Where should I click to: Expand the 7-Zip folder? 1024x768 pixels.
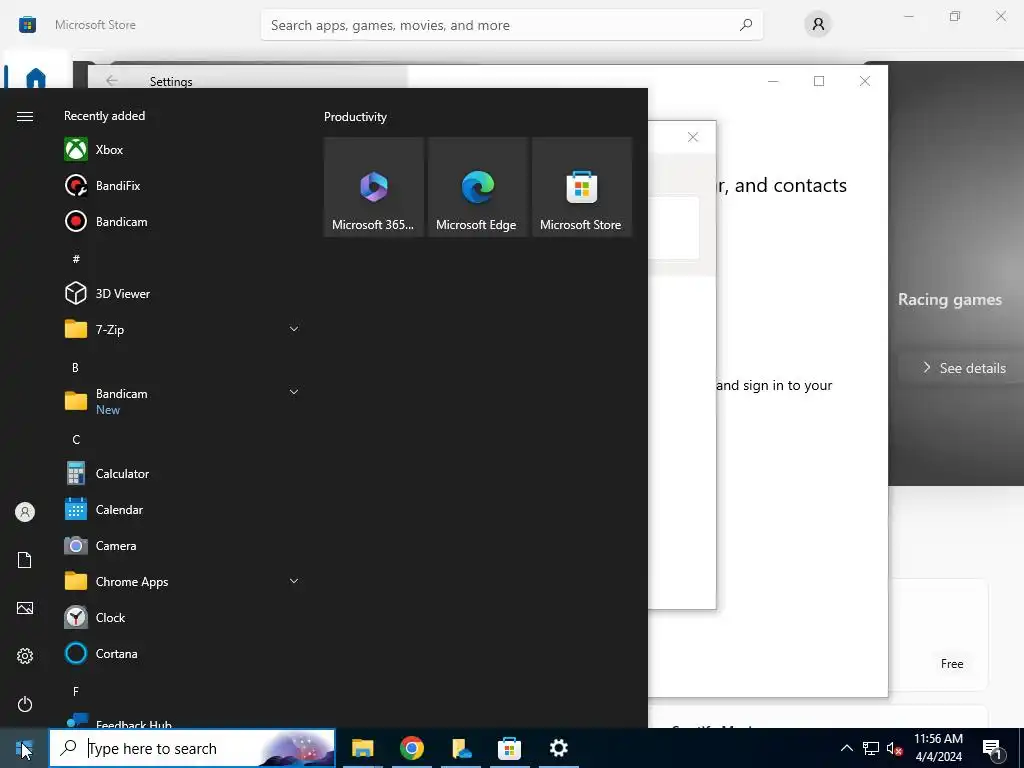[x=183, y=329]
